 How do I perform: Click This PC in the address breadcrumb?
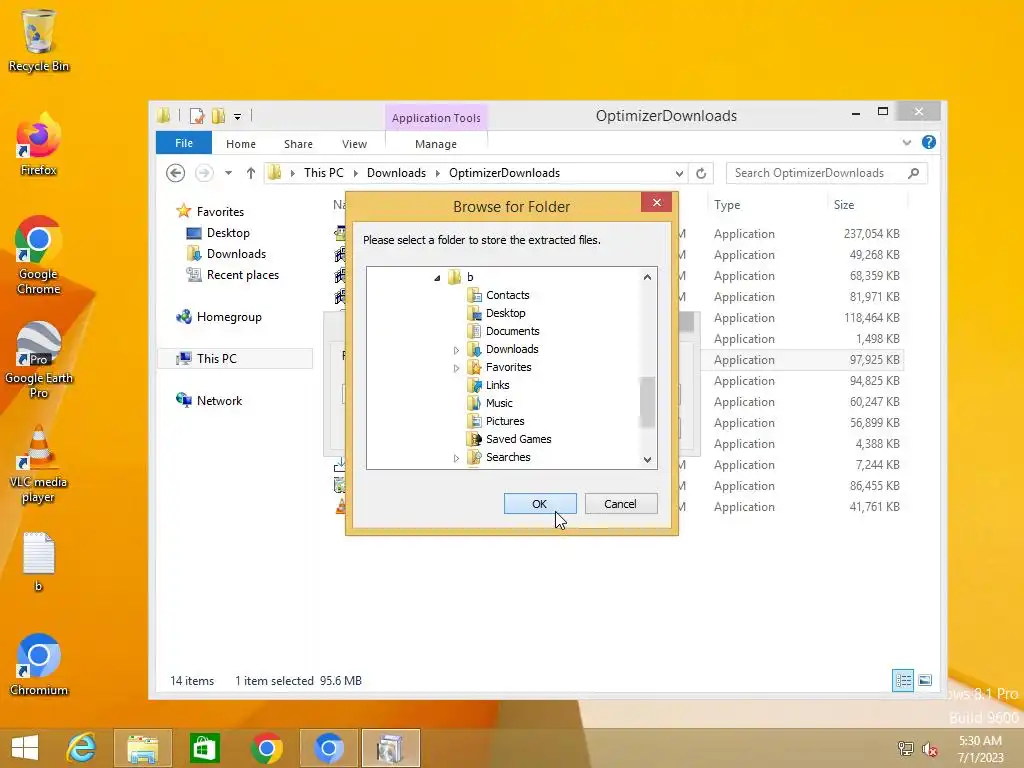[323, 173]
